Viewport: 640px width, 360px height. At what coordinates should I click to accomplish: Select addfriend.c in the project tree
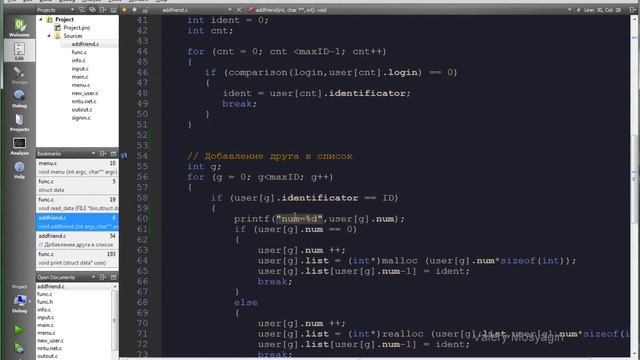click(85, 44)
